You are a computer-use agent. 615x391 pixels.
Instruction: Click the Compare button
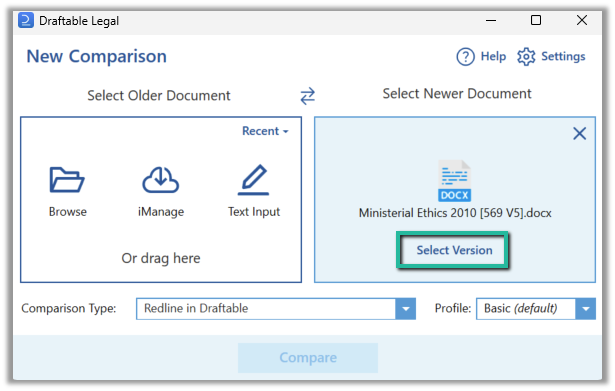308,358
